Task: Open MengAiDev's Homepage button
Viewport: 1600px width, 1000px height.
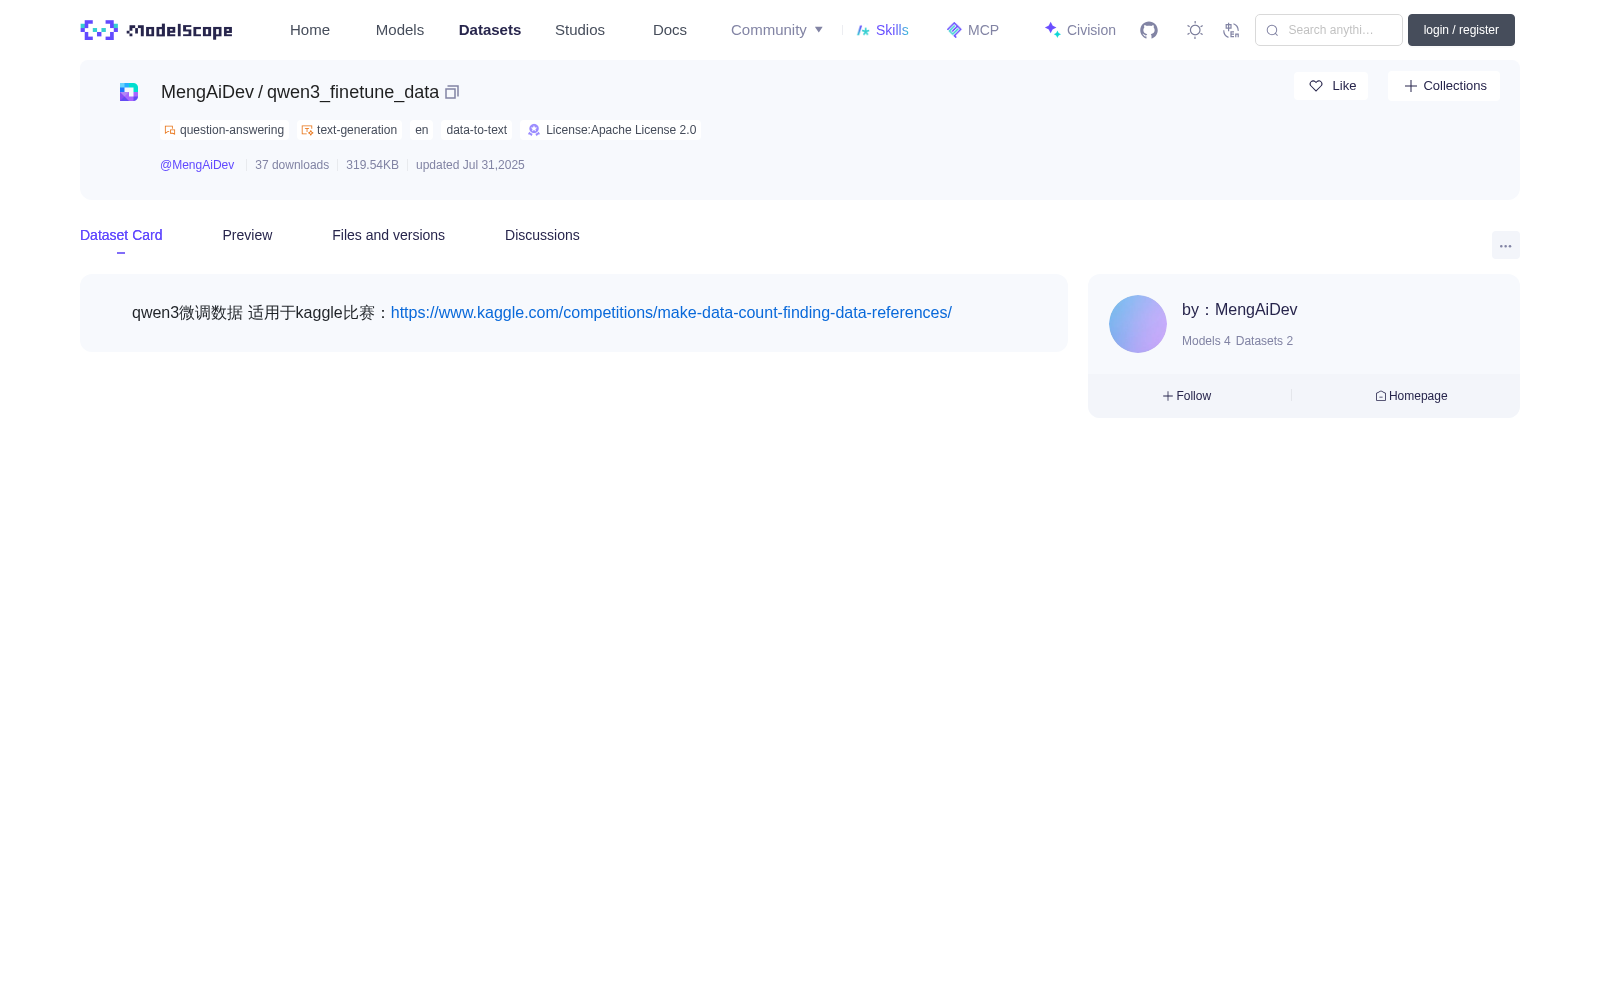Action: (x=1411, y=396)
